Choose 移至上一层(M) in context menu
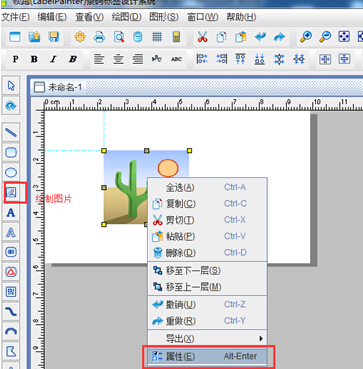Image resolution: width=363 pixels, height=369 pixels. pos(207,287)
